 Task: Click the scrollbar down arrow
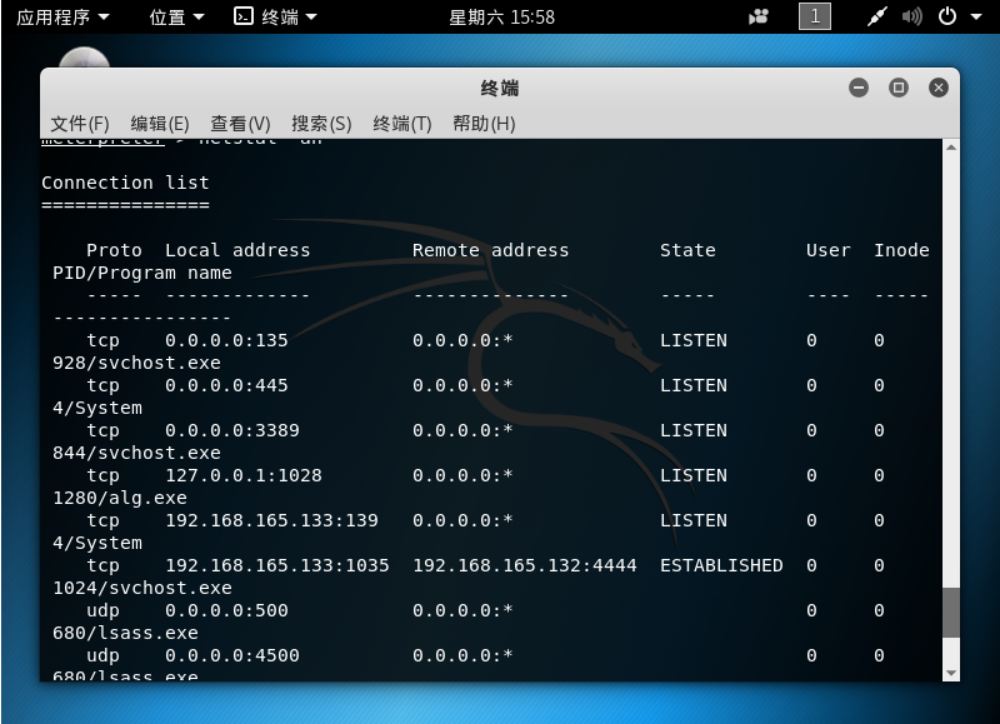(951, 673)
